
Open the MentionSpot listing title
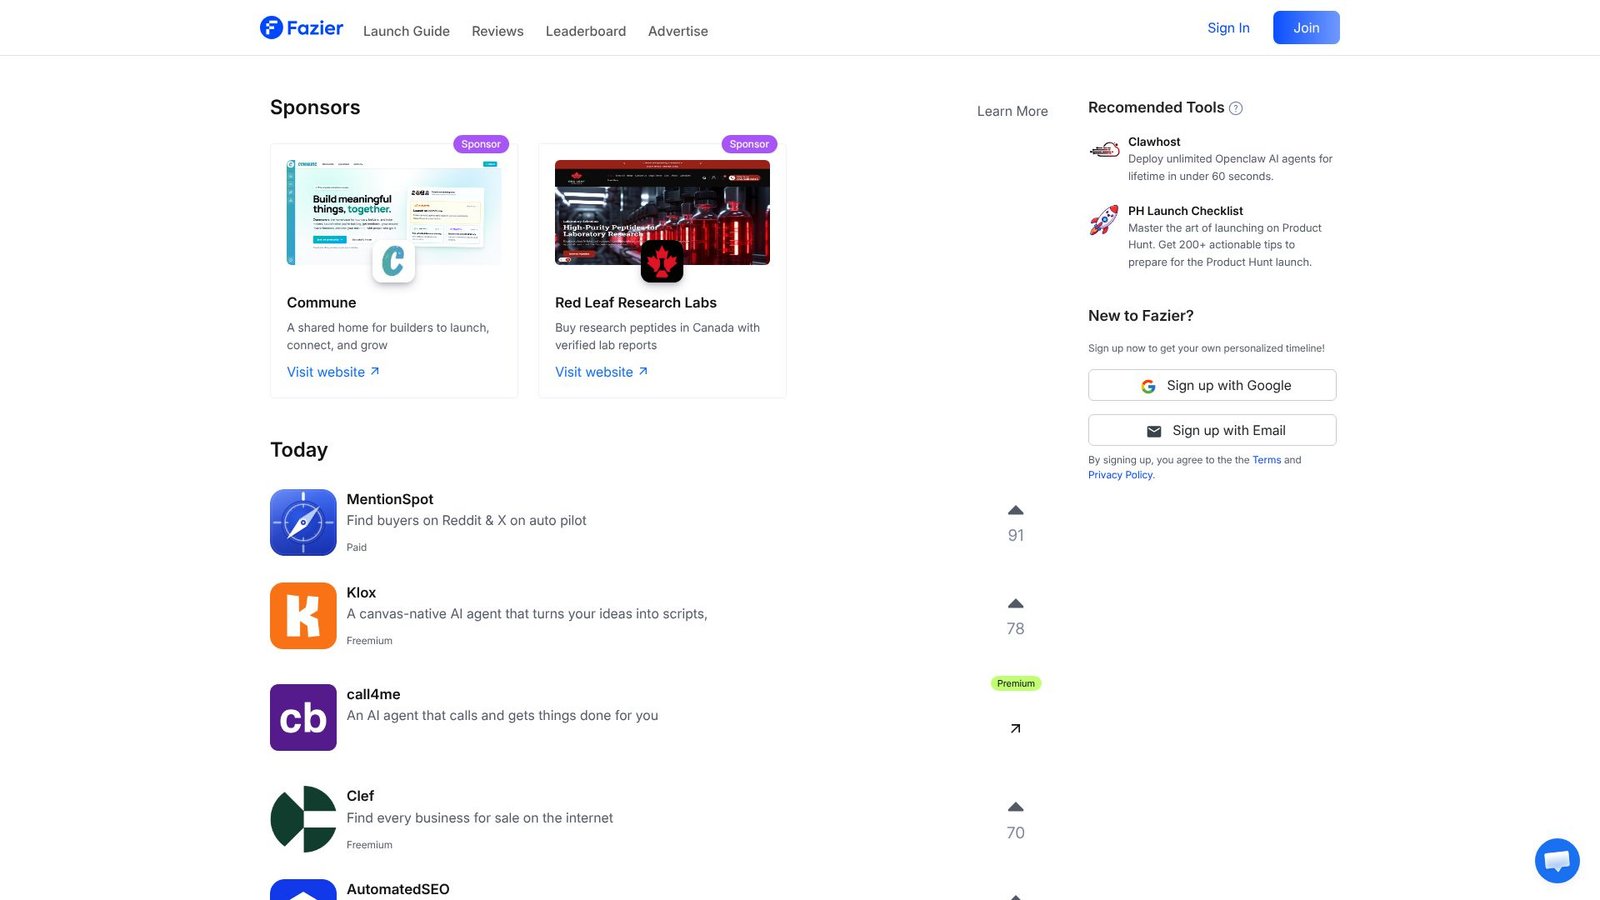tap(390, 499)
